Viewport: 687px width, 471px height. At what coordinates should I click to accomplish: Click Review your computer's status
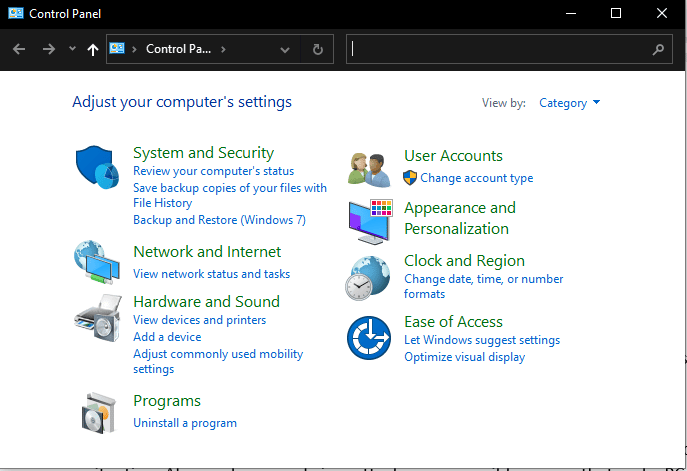click(x=213, y=171)
